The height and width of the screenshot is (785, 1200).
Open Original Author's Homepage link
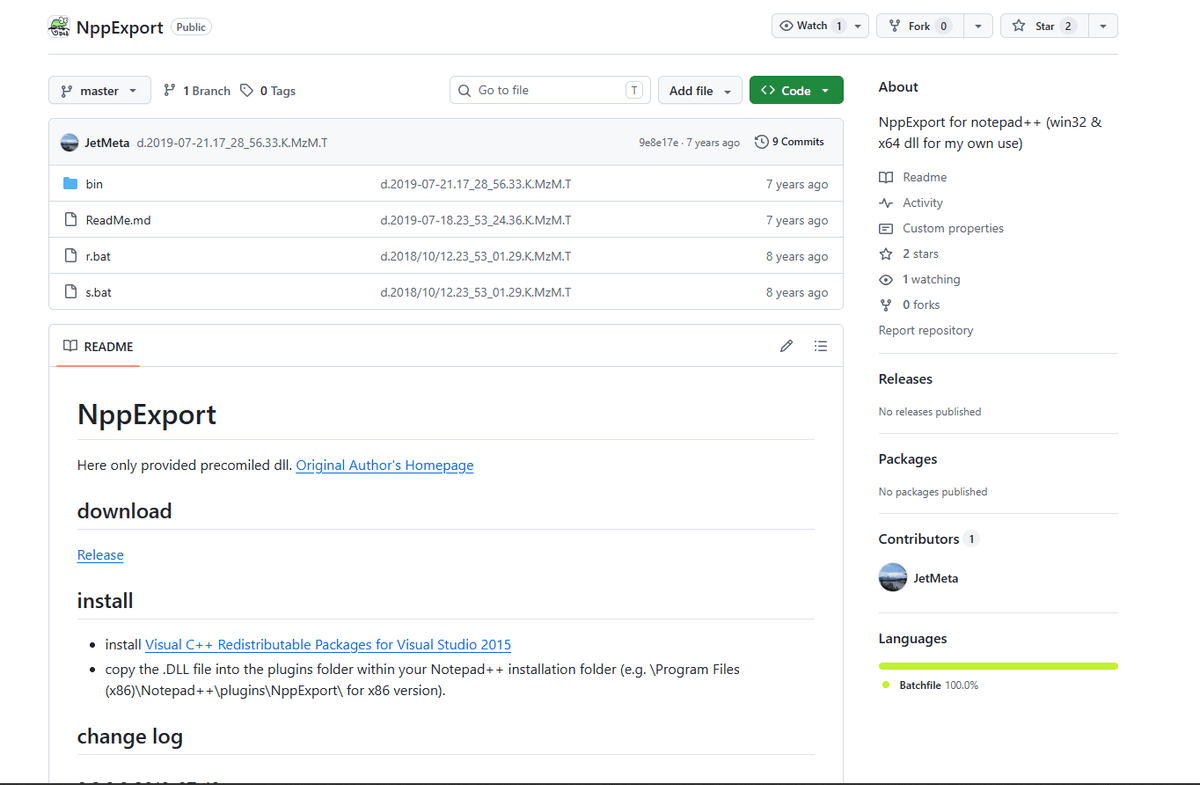click(x=385, y=465)
